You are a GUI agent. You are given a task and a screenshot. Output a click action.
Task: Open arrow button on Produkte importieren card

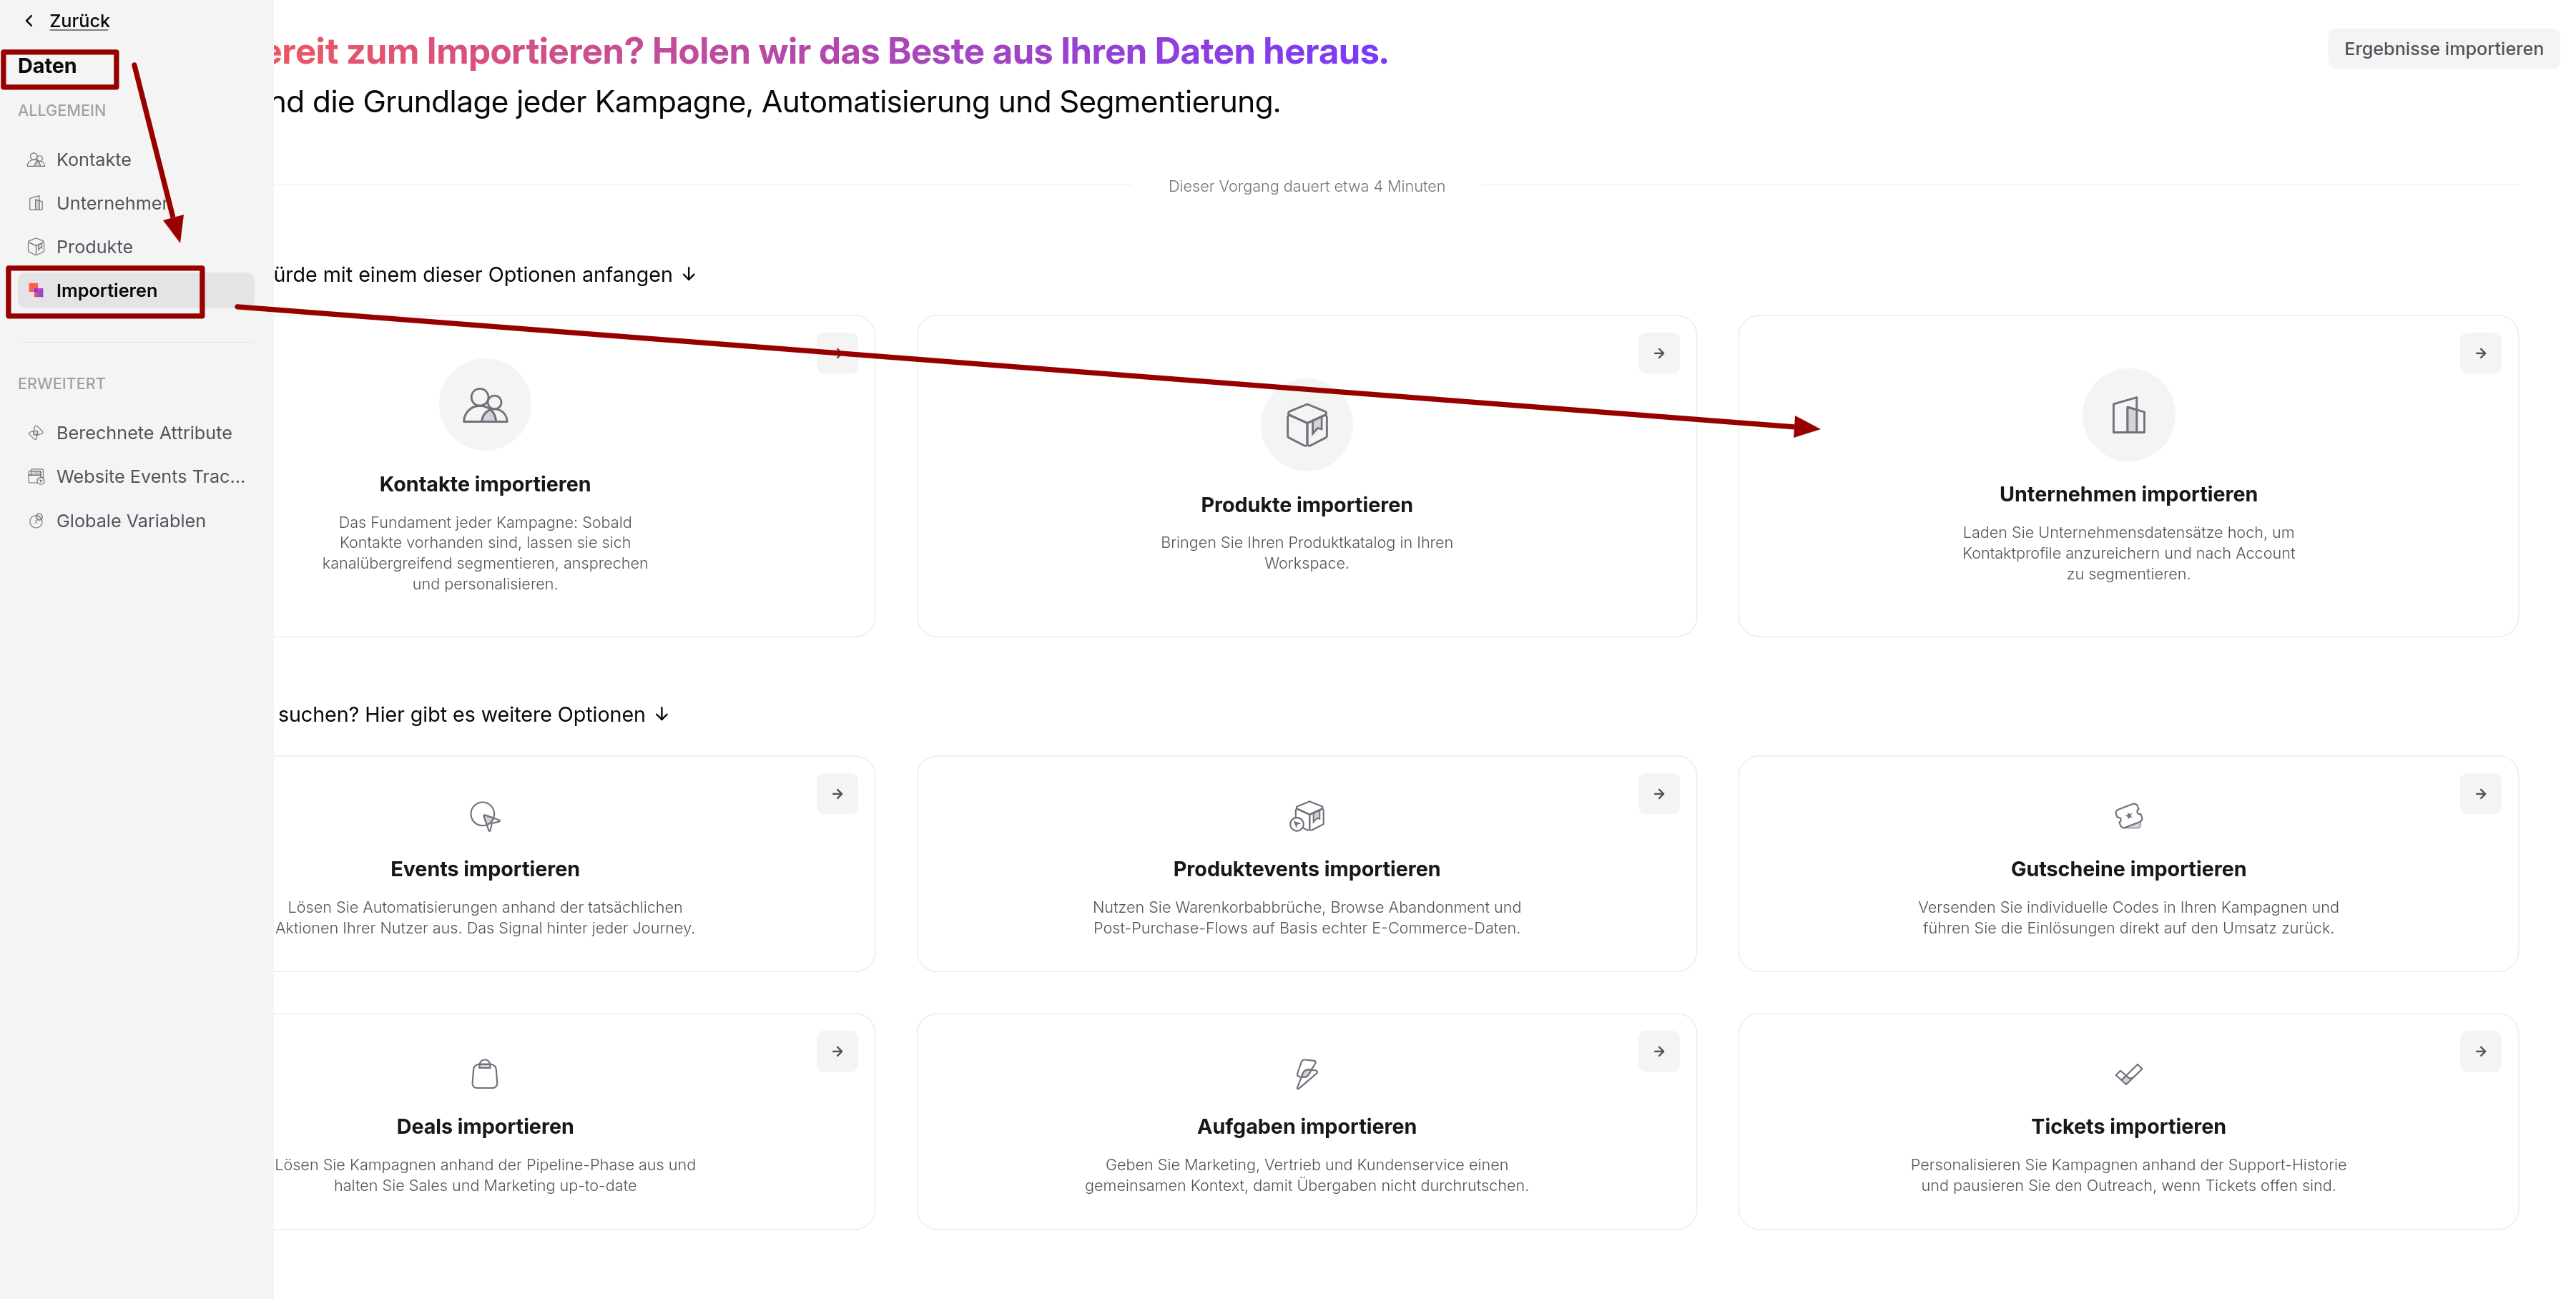pyautogui.click(x=1658, y=353)
